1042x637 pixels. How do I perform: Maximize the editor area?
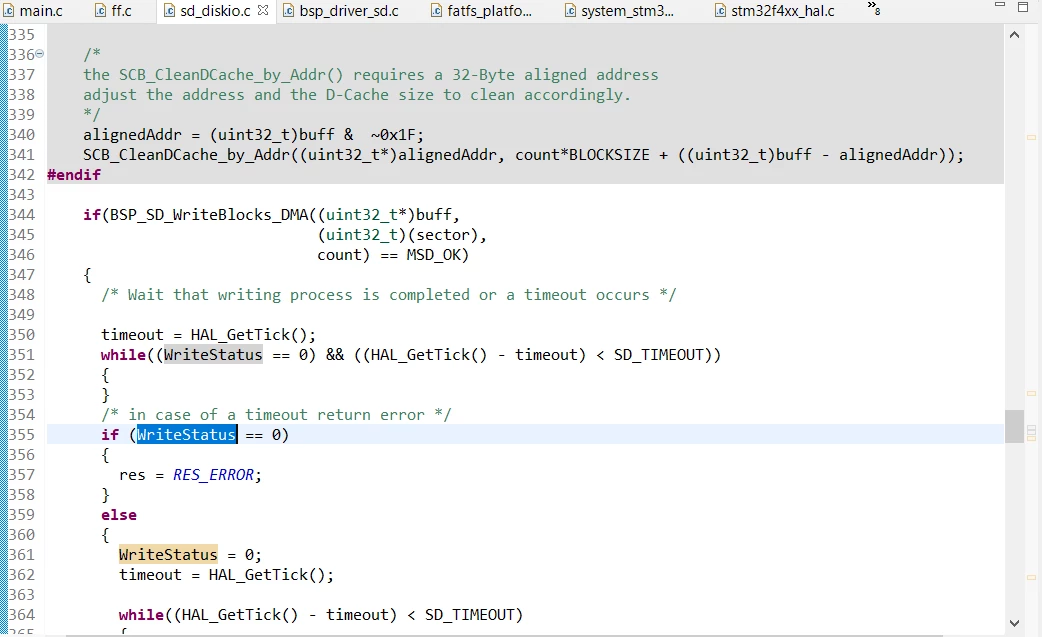click(1023, 7)
